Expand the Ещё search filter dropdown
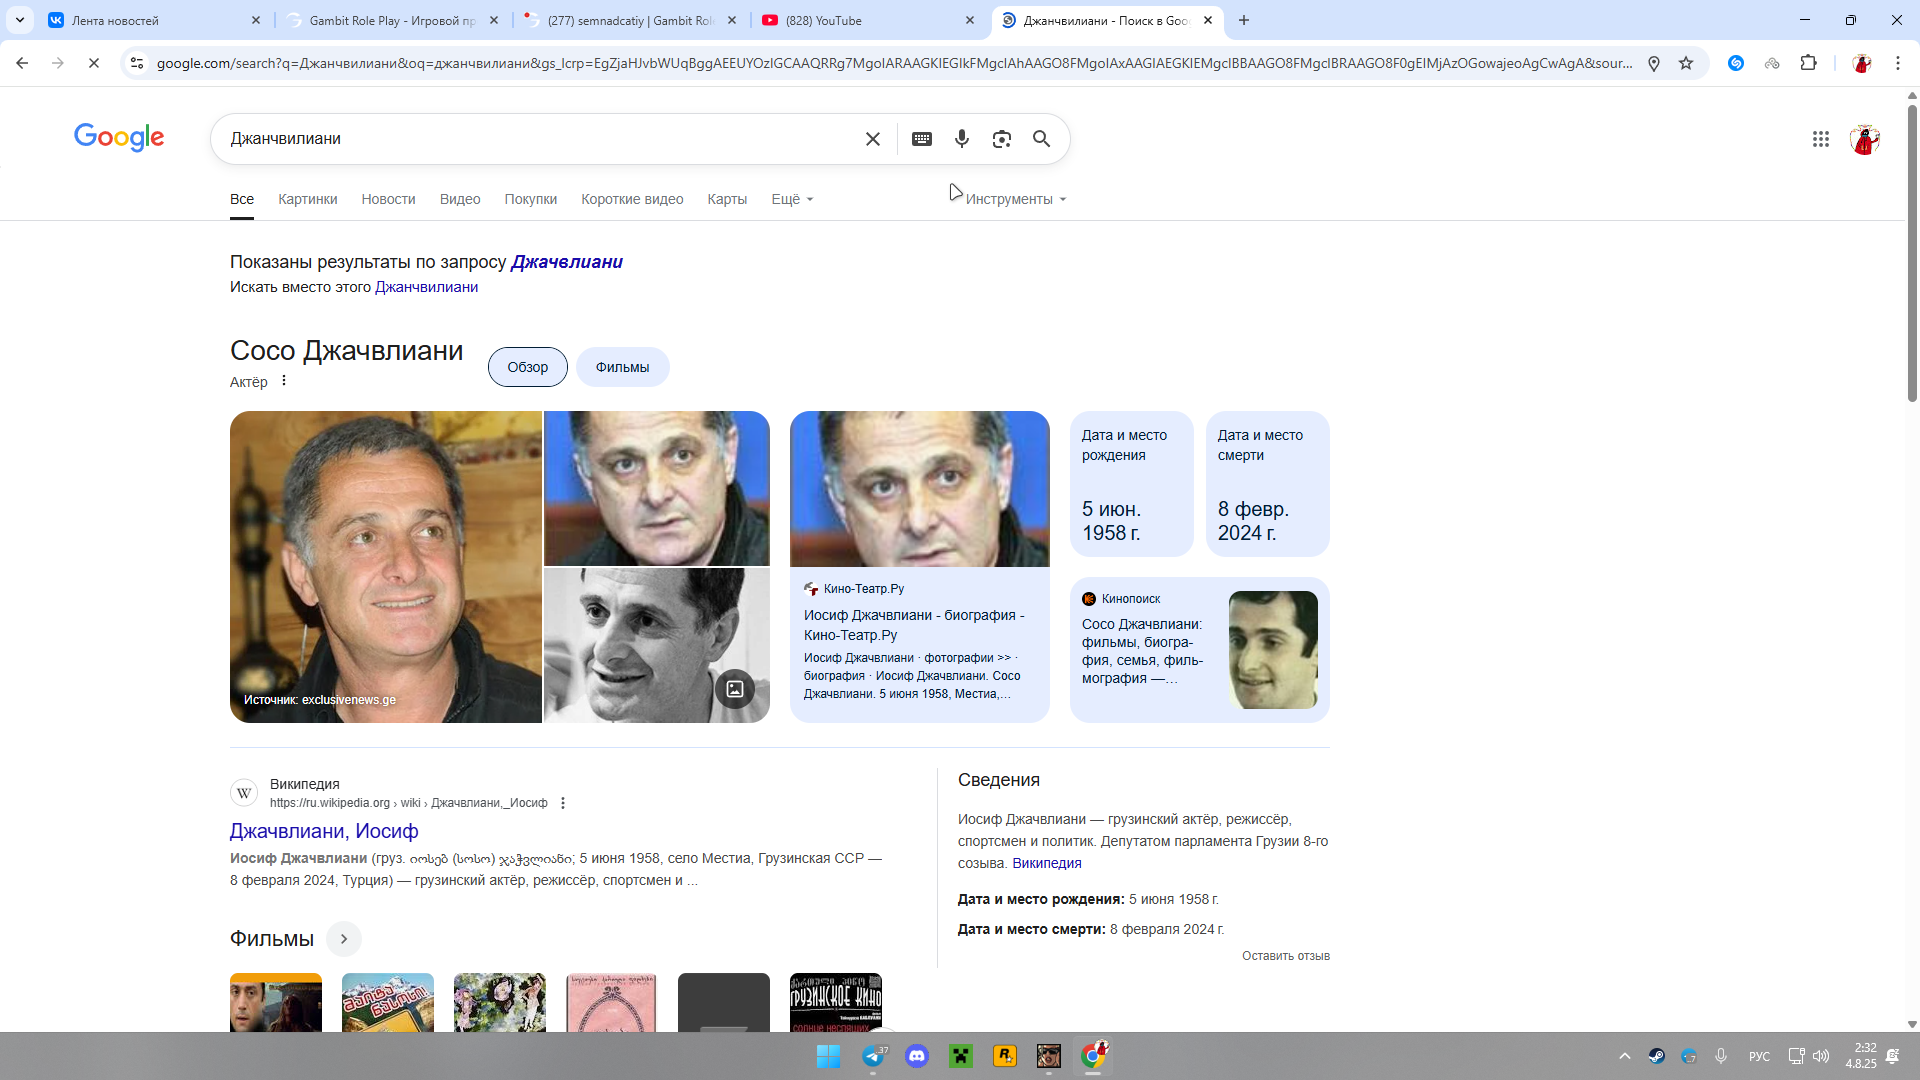This screenshot has width=1920, height=1080. click(792, 199)
